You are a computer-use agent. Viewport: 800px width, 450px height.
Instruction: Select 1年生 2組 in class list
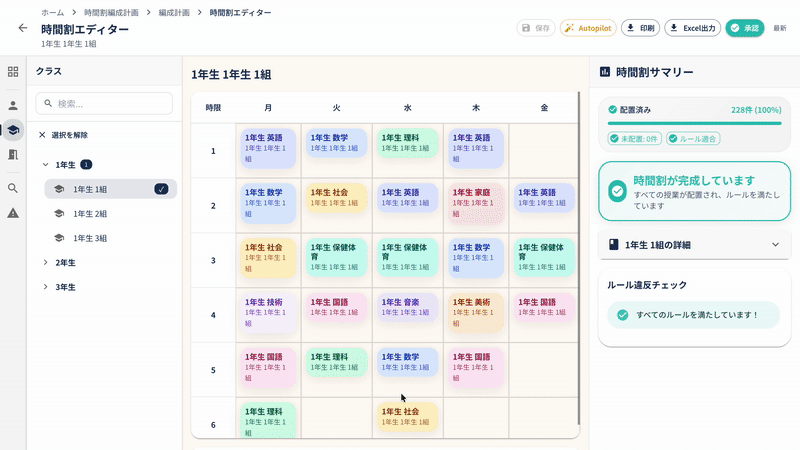point(90,214)
